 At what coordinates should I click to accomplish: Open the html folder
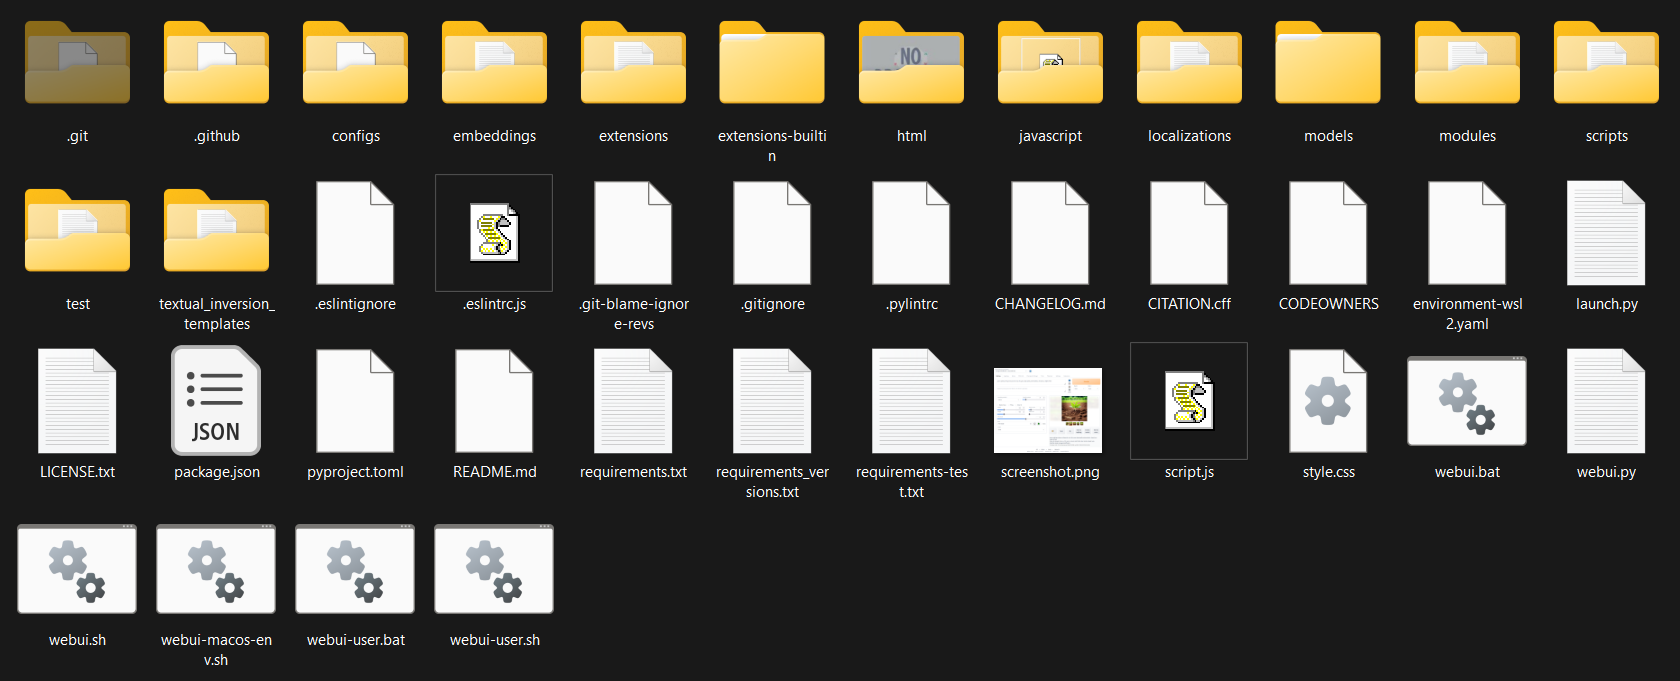tap(911, 65)
